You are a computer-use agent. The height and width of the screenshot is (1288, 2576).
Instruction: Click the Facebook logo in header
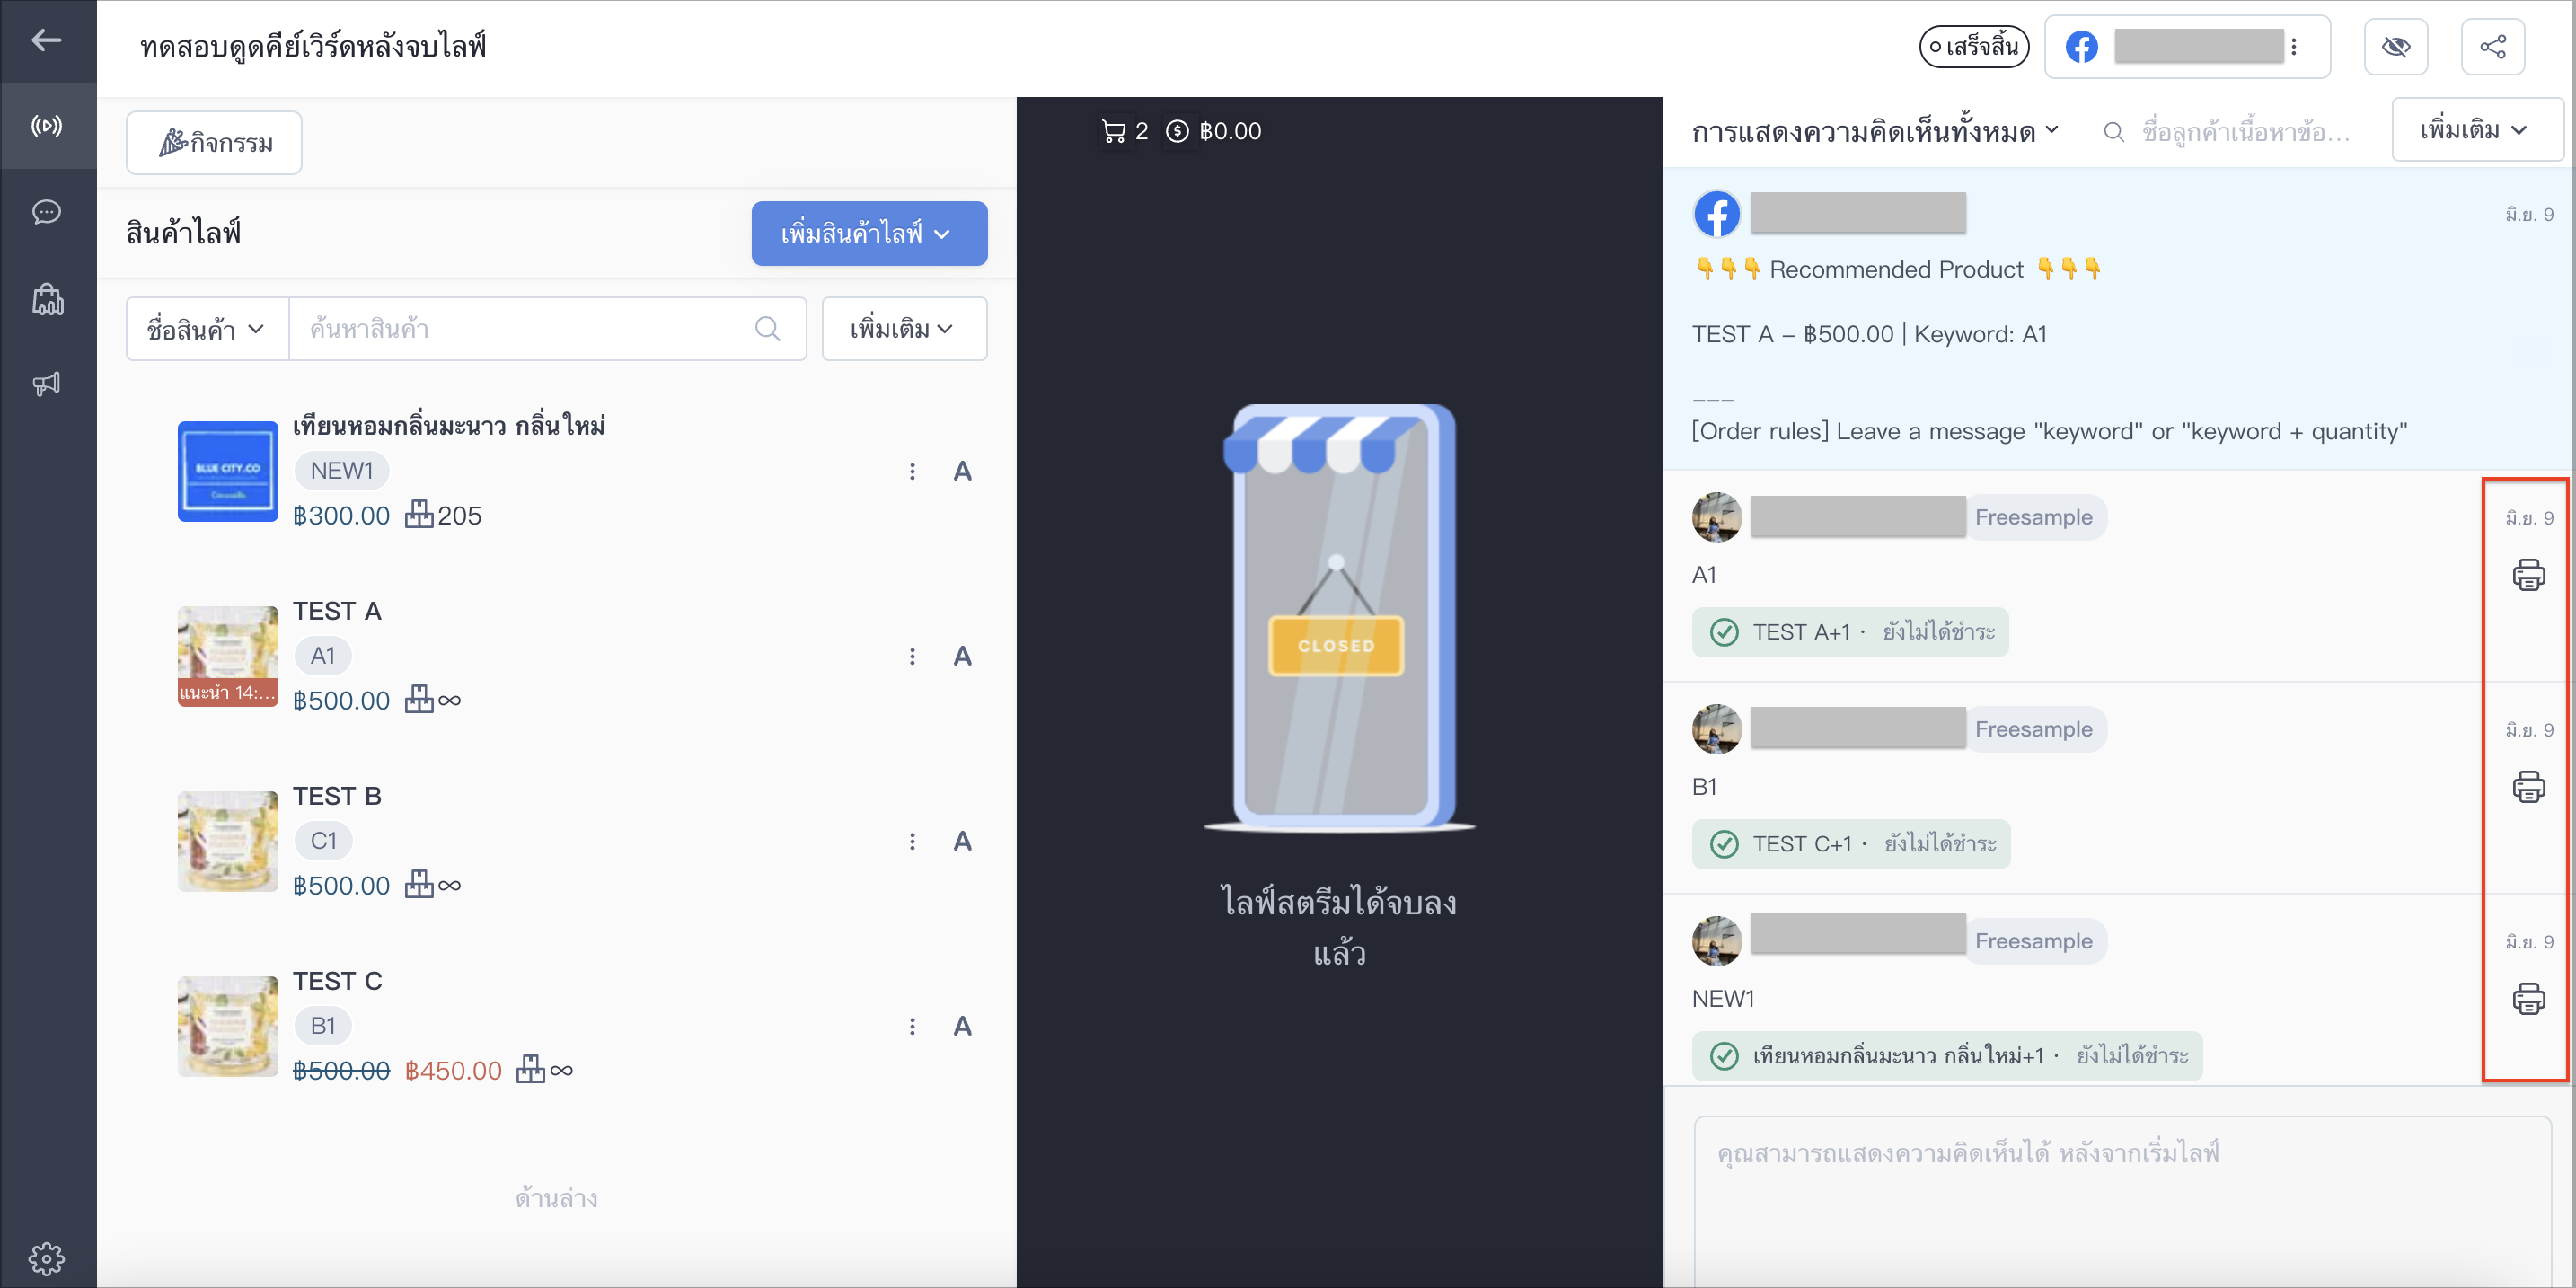click(2082, 47)
